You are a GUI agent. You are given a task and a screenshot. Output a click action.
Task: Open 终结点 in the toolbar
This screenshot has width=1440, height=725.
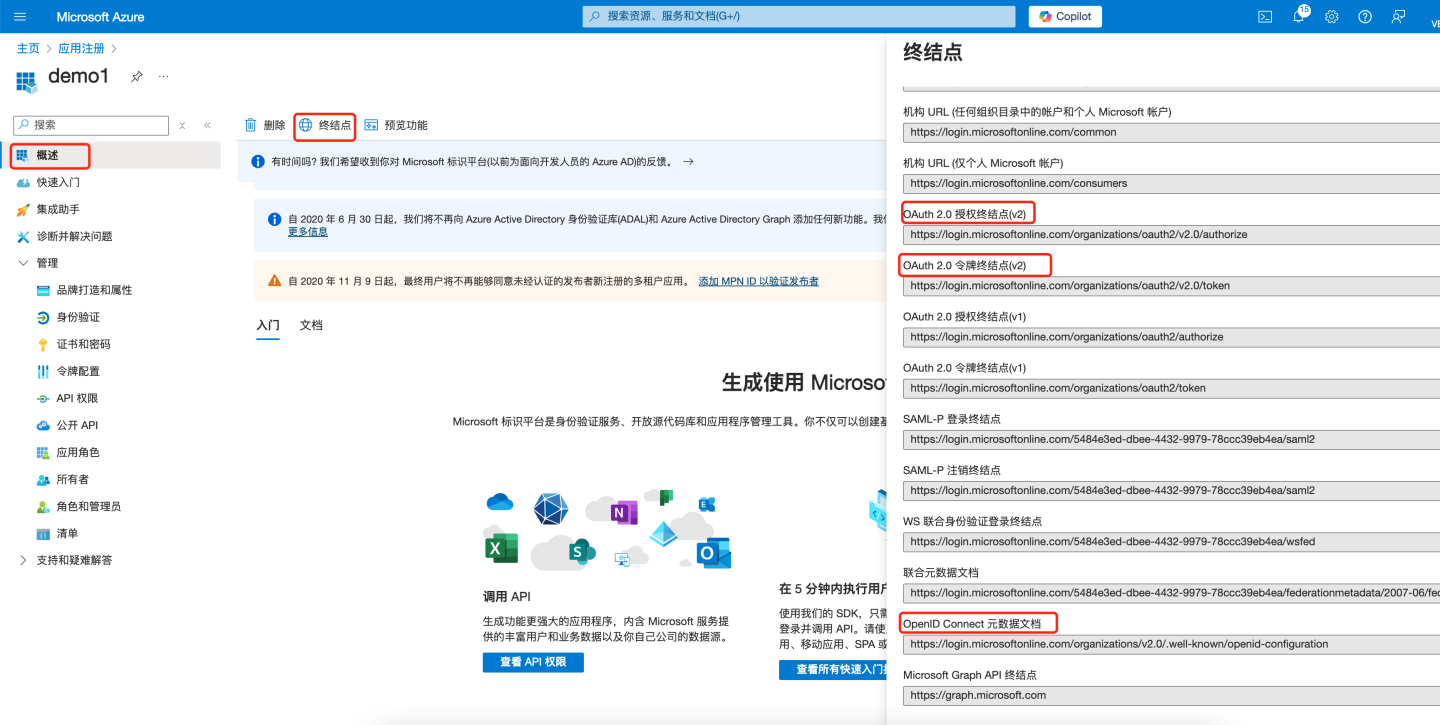pyautogui.click(x=325, y=125)
